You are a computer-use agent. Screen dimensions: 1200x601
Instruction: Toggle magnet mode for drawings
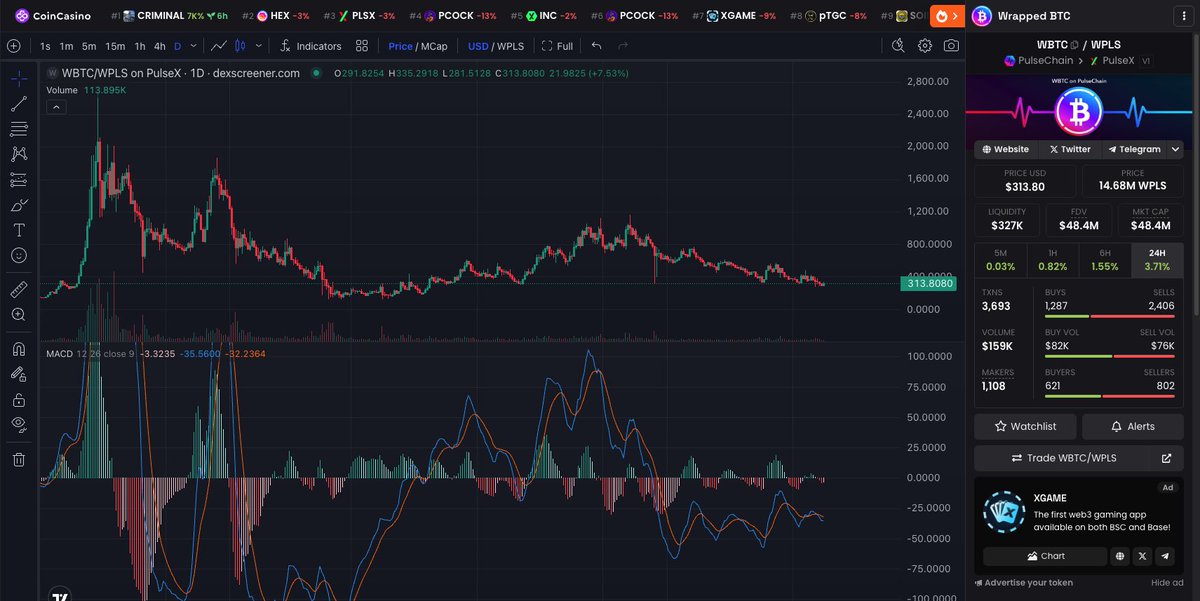pos(18,349)
